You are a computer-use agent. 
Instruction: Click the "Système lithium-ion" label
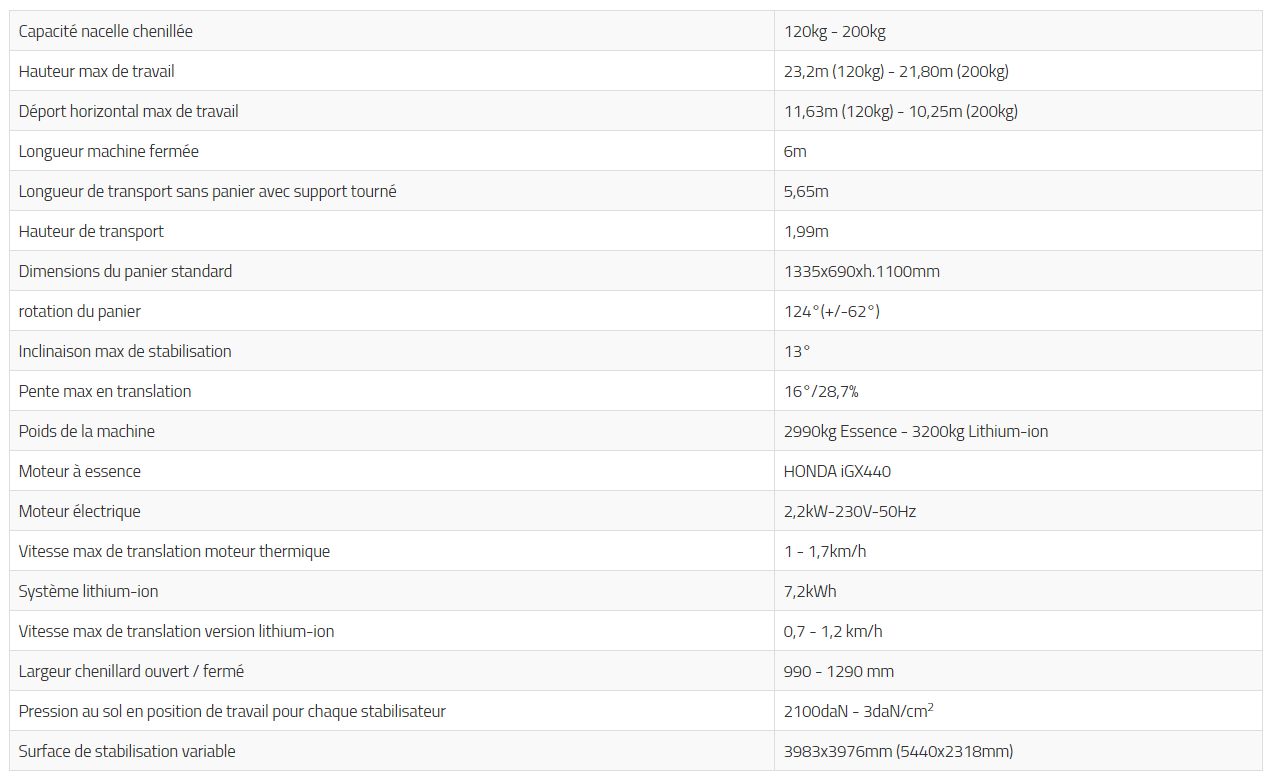tap(88, 591)
